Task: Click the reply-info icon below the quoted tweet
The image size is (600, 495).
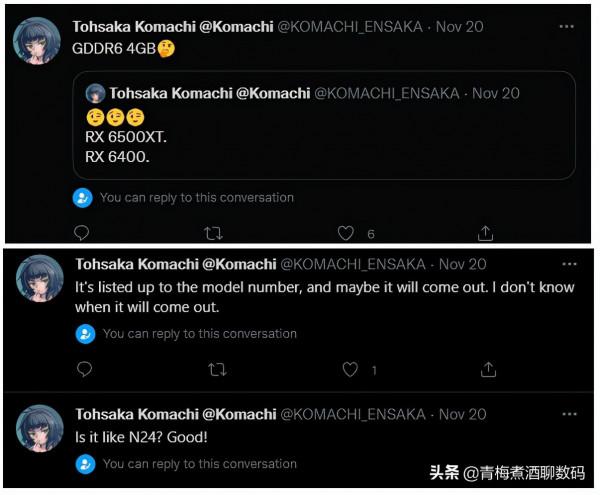Action: tap(83, 198)
